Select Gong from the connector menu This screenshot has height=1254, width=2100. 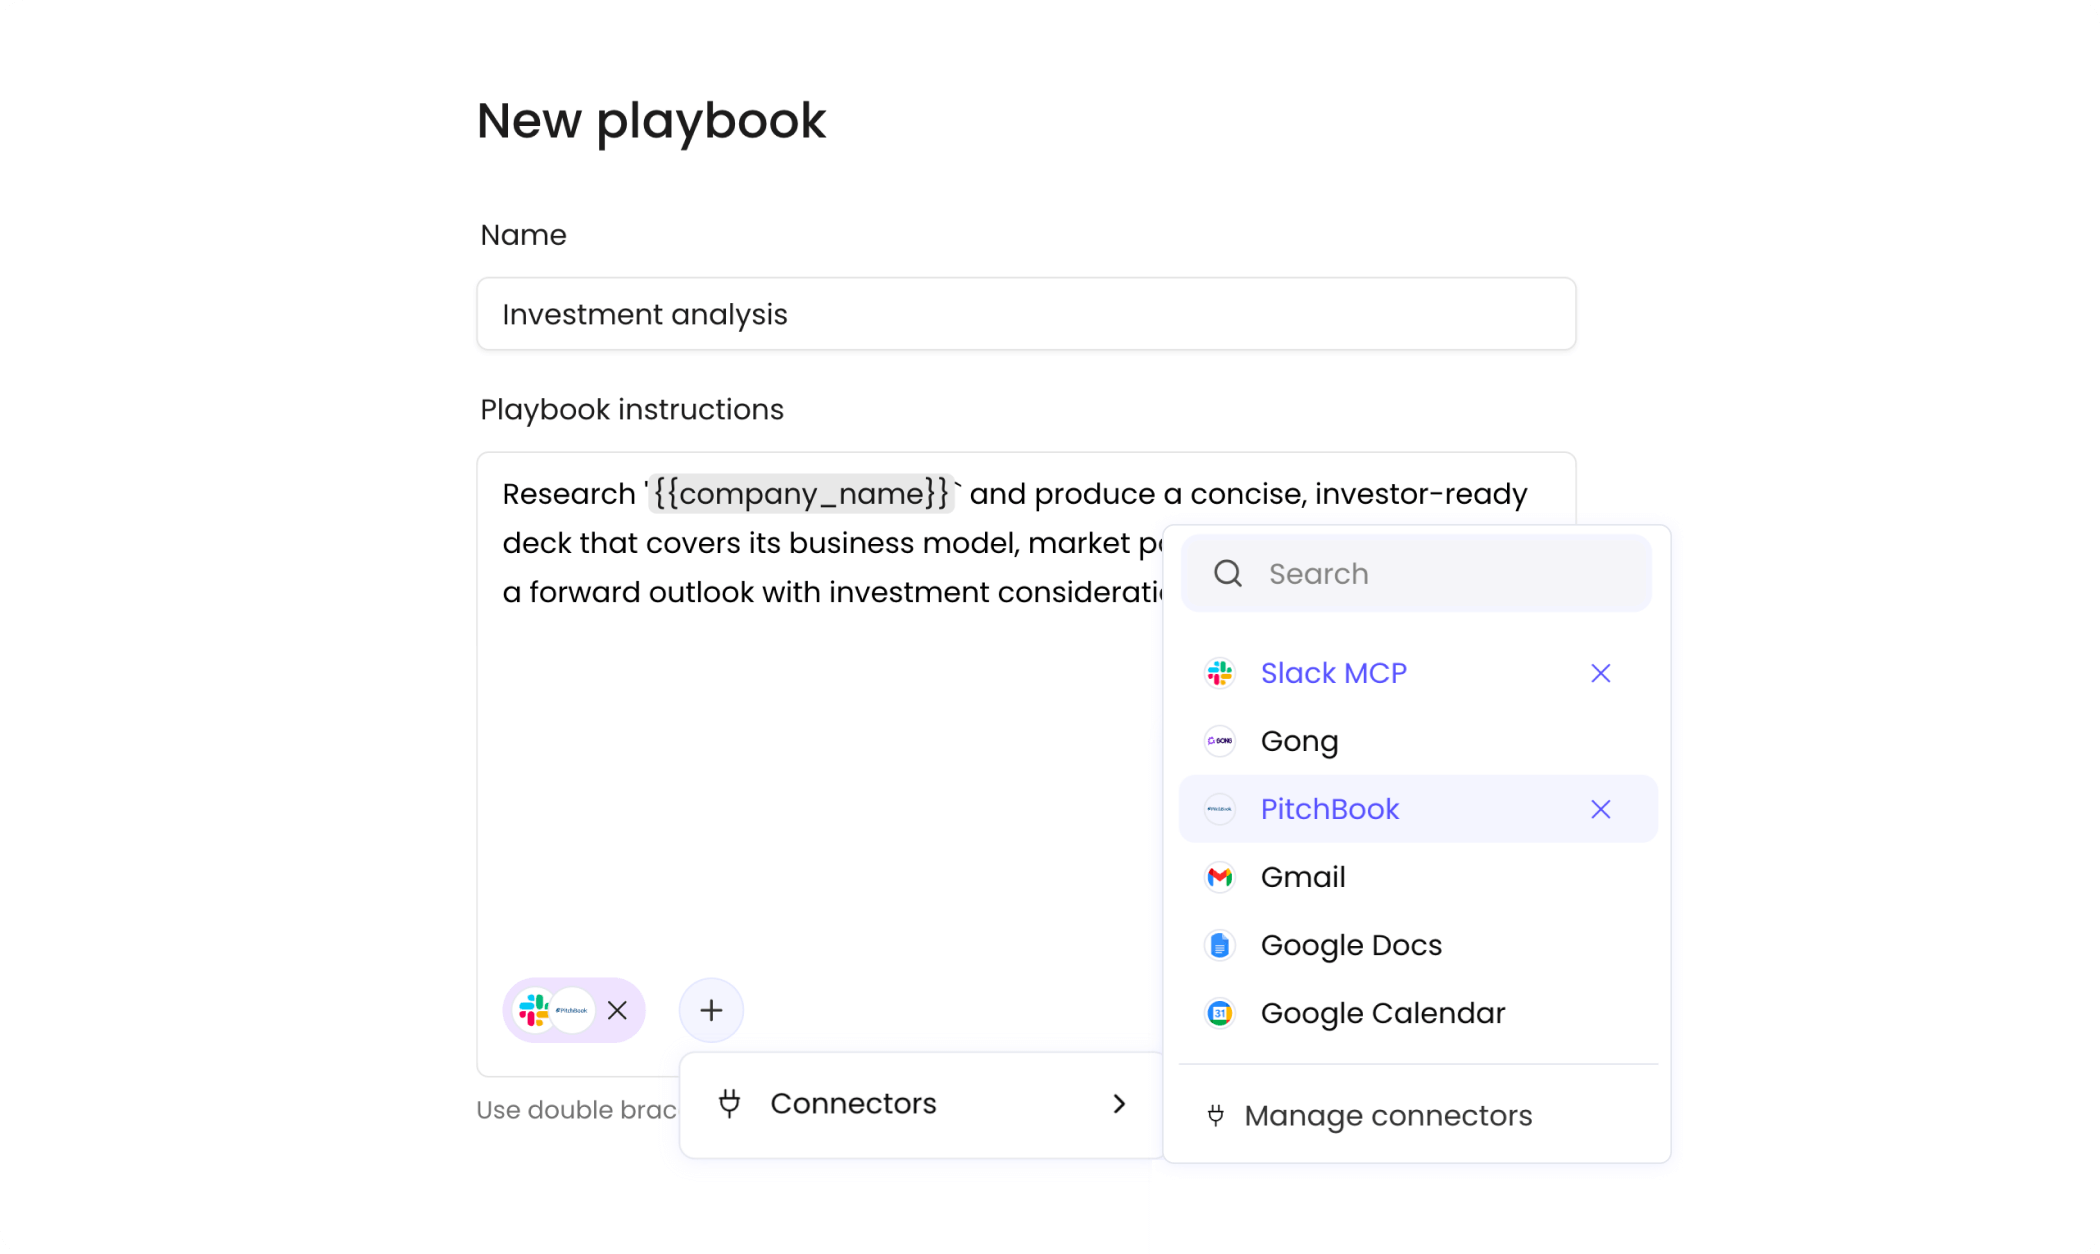point(1299,741)
